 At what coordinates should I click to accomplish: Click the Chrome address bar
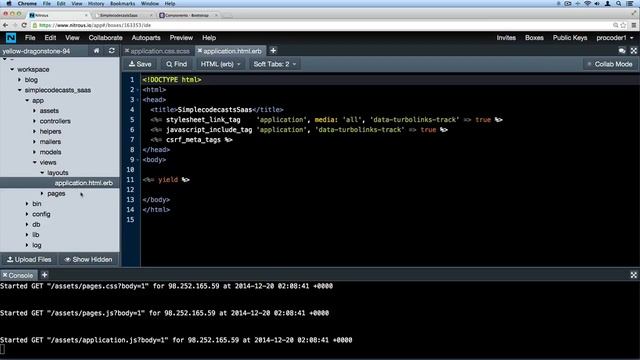[322, 25]
